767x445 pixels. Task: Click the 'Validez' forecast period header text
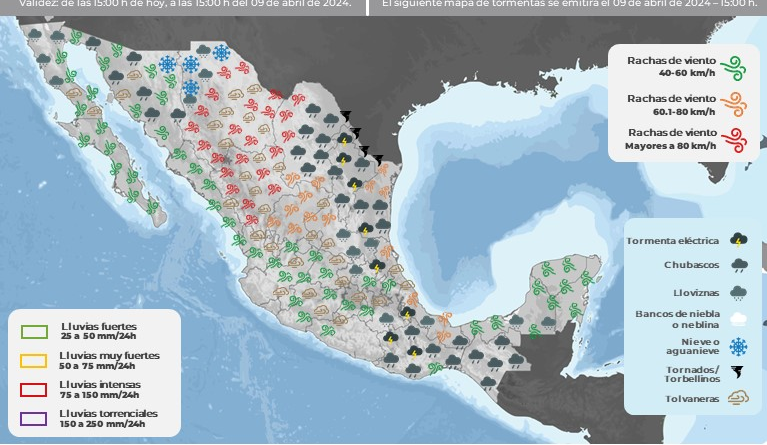point(178,4)
